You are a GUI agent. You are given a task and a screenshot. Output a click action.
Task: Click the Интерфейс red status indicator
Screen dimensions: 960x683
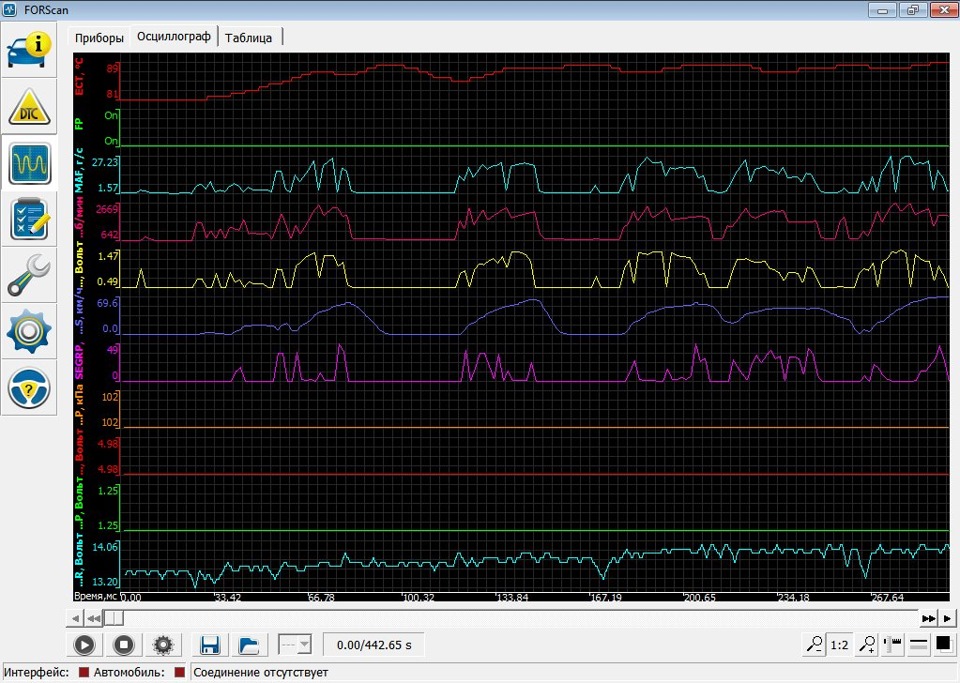[x=84, y=672]
